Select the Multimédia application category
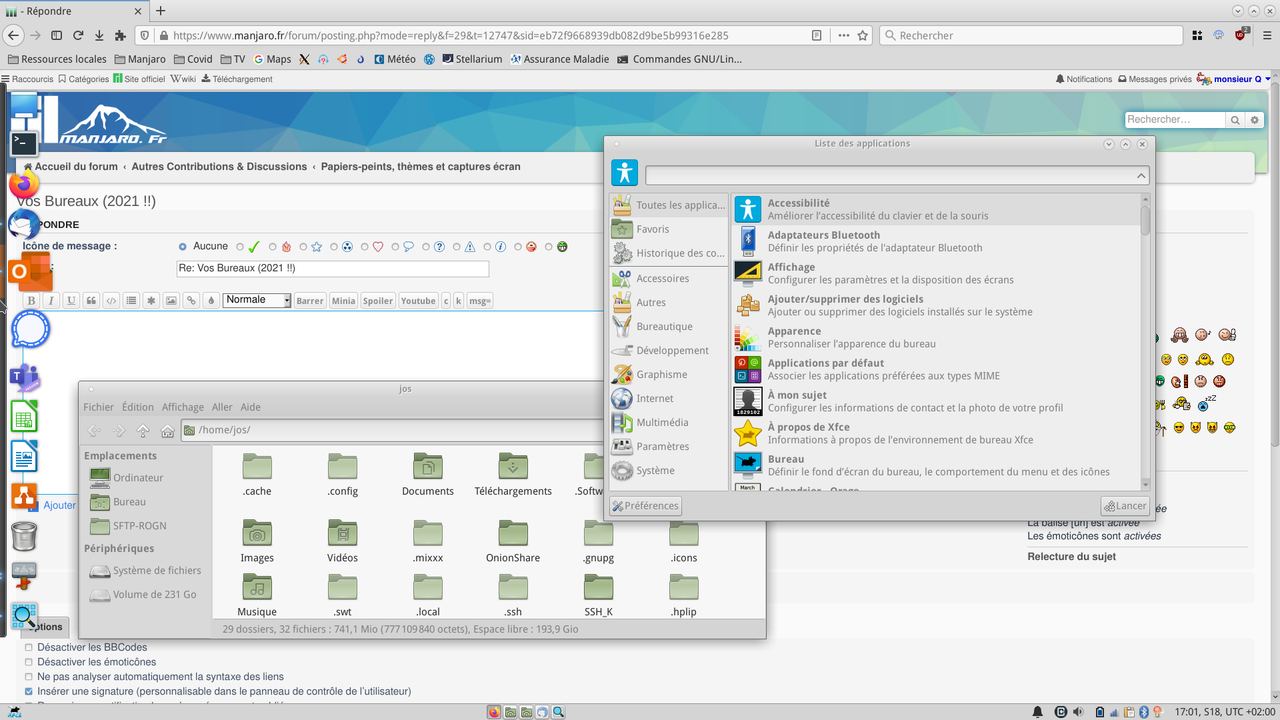The width and height of the screenshot is (1280, 720). 666,422
